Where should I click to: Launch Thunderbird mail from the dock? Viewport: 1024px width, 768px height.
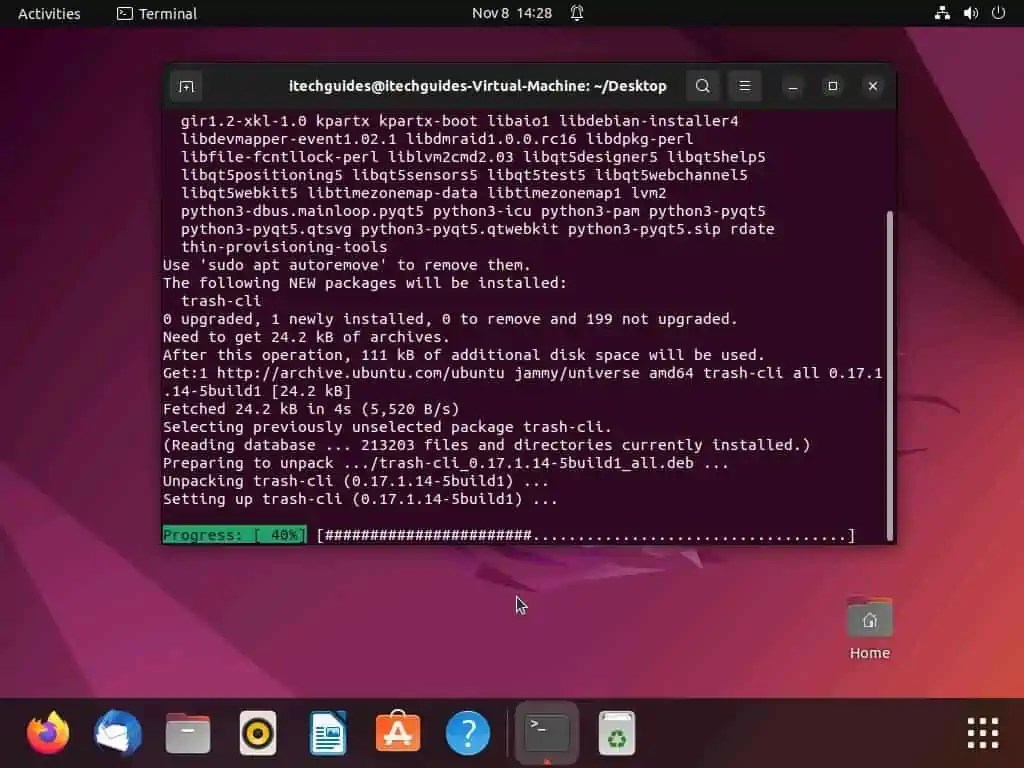tap(117, 733)
